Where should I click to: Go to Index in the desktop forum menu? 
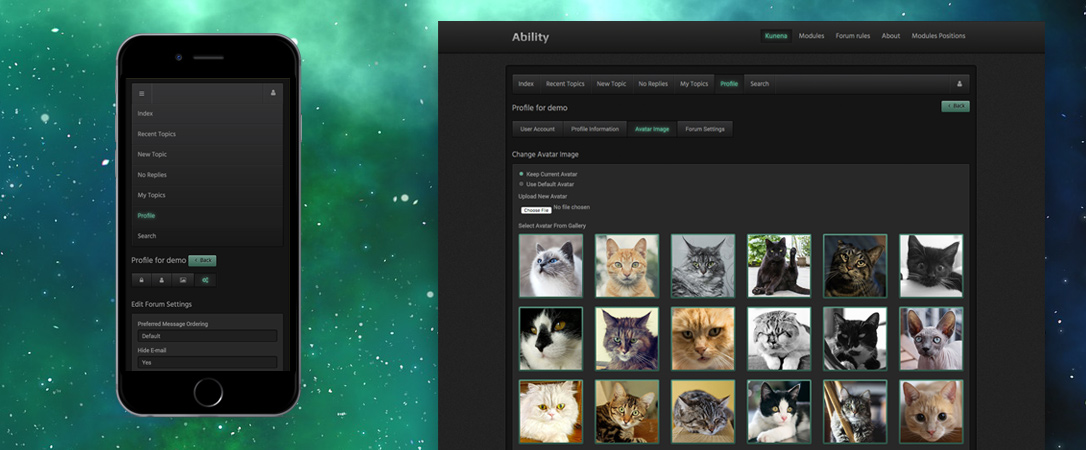pyautogui.click(x=526, y=84)
